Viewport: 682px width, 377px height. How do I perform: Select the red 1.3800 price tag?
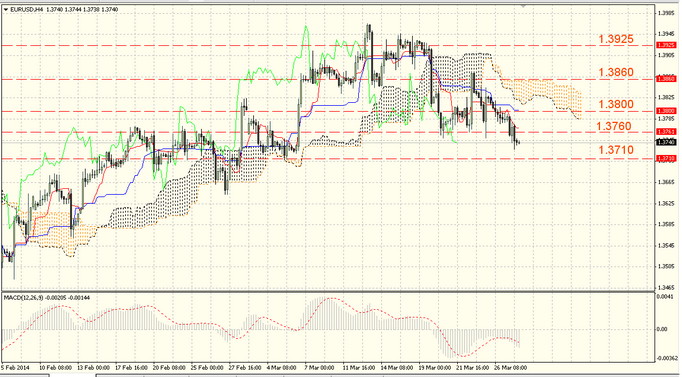(666, 111)
